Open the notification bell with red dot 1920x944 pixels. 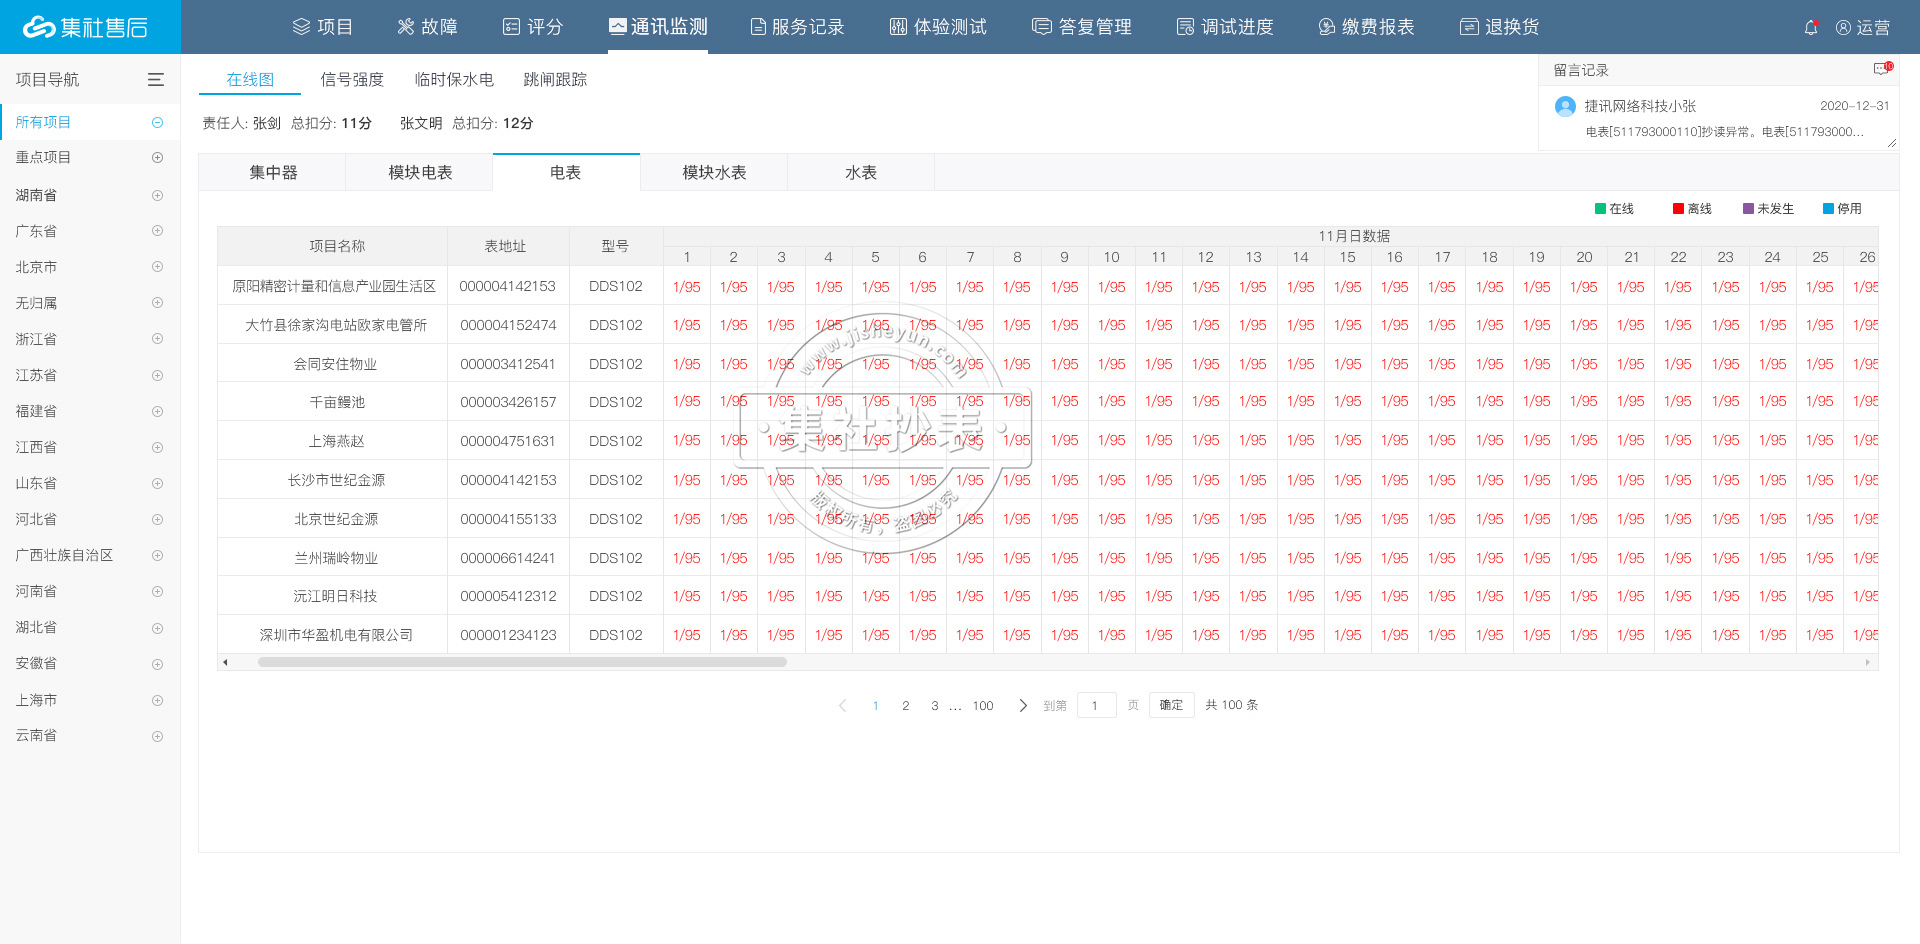(x=1810, y=27)
